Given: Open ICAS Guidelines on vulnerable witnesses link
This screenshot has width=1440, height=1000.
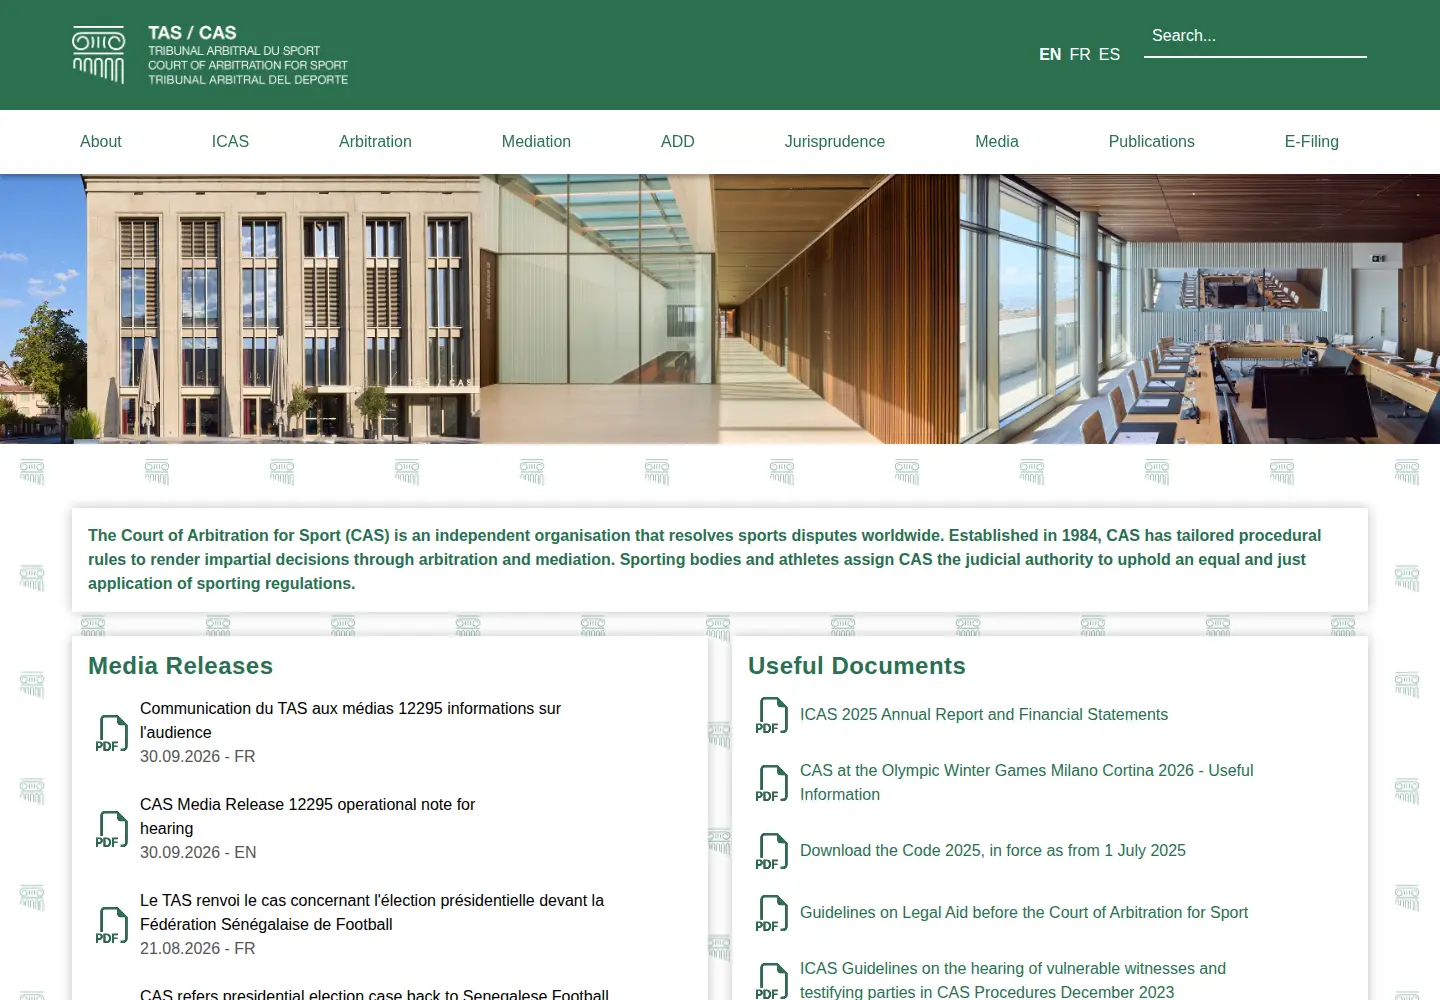Looking at the screenshot, I should (1013, 981).
